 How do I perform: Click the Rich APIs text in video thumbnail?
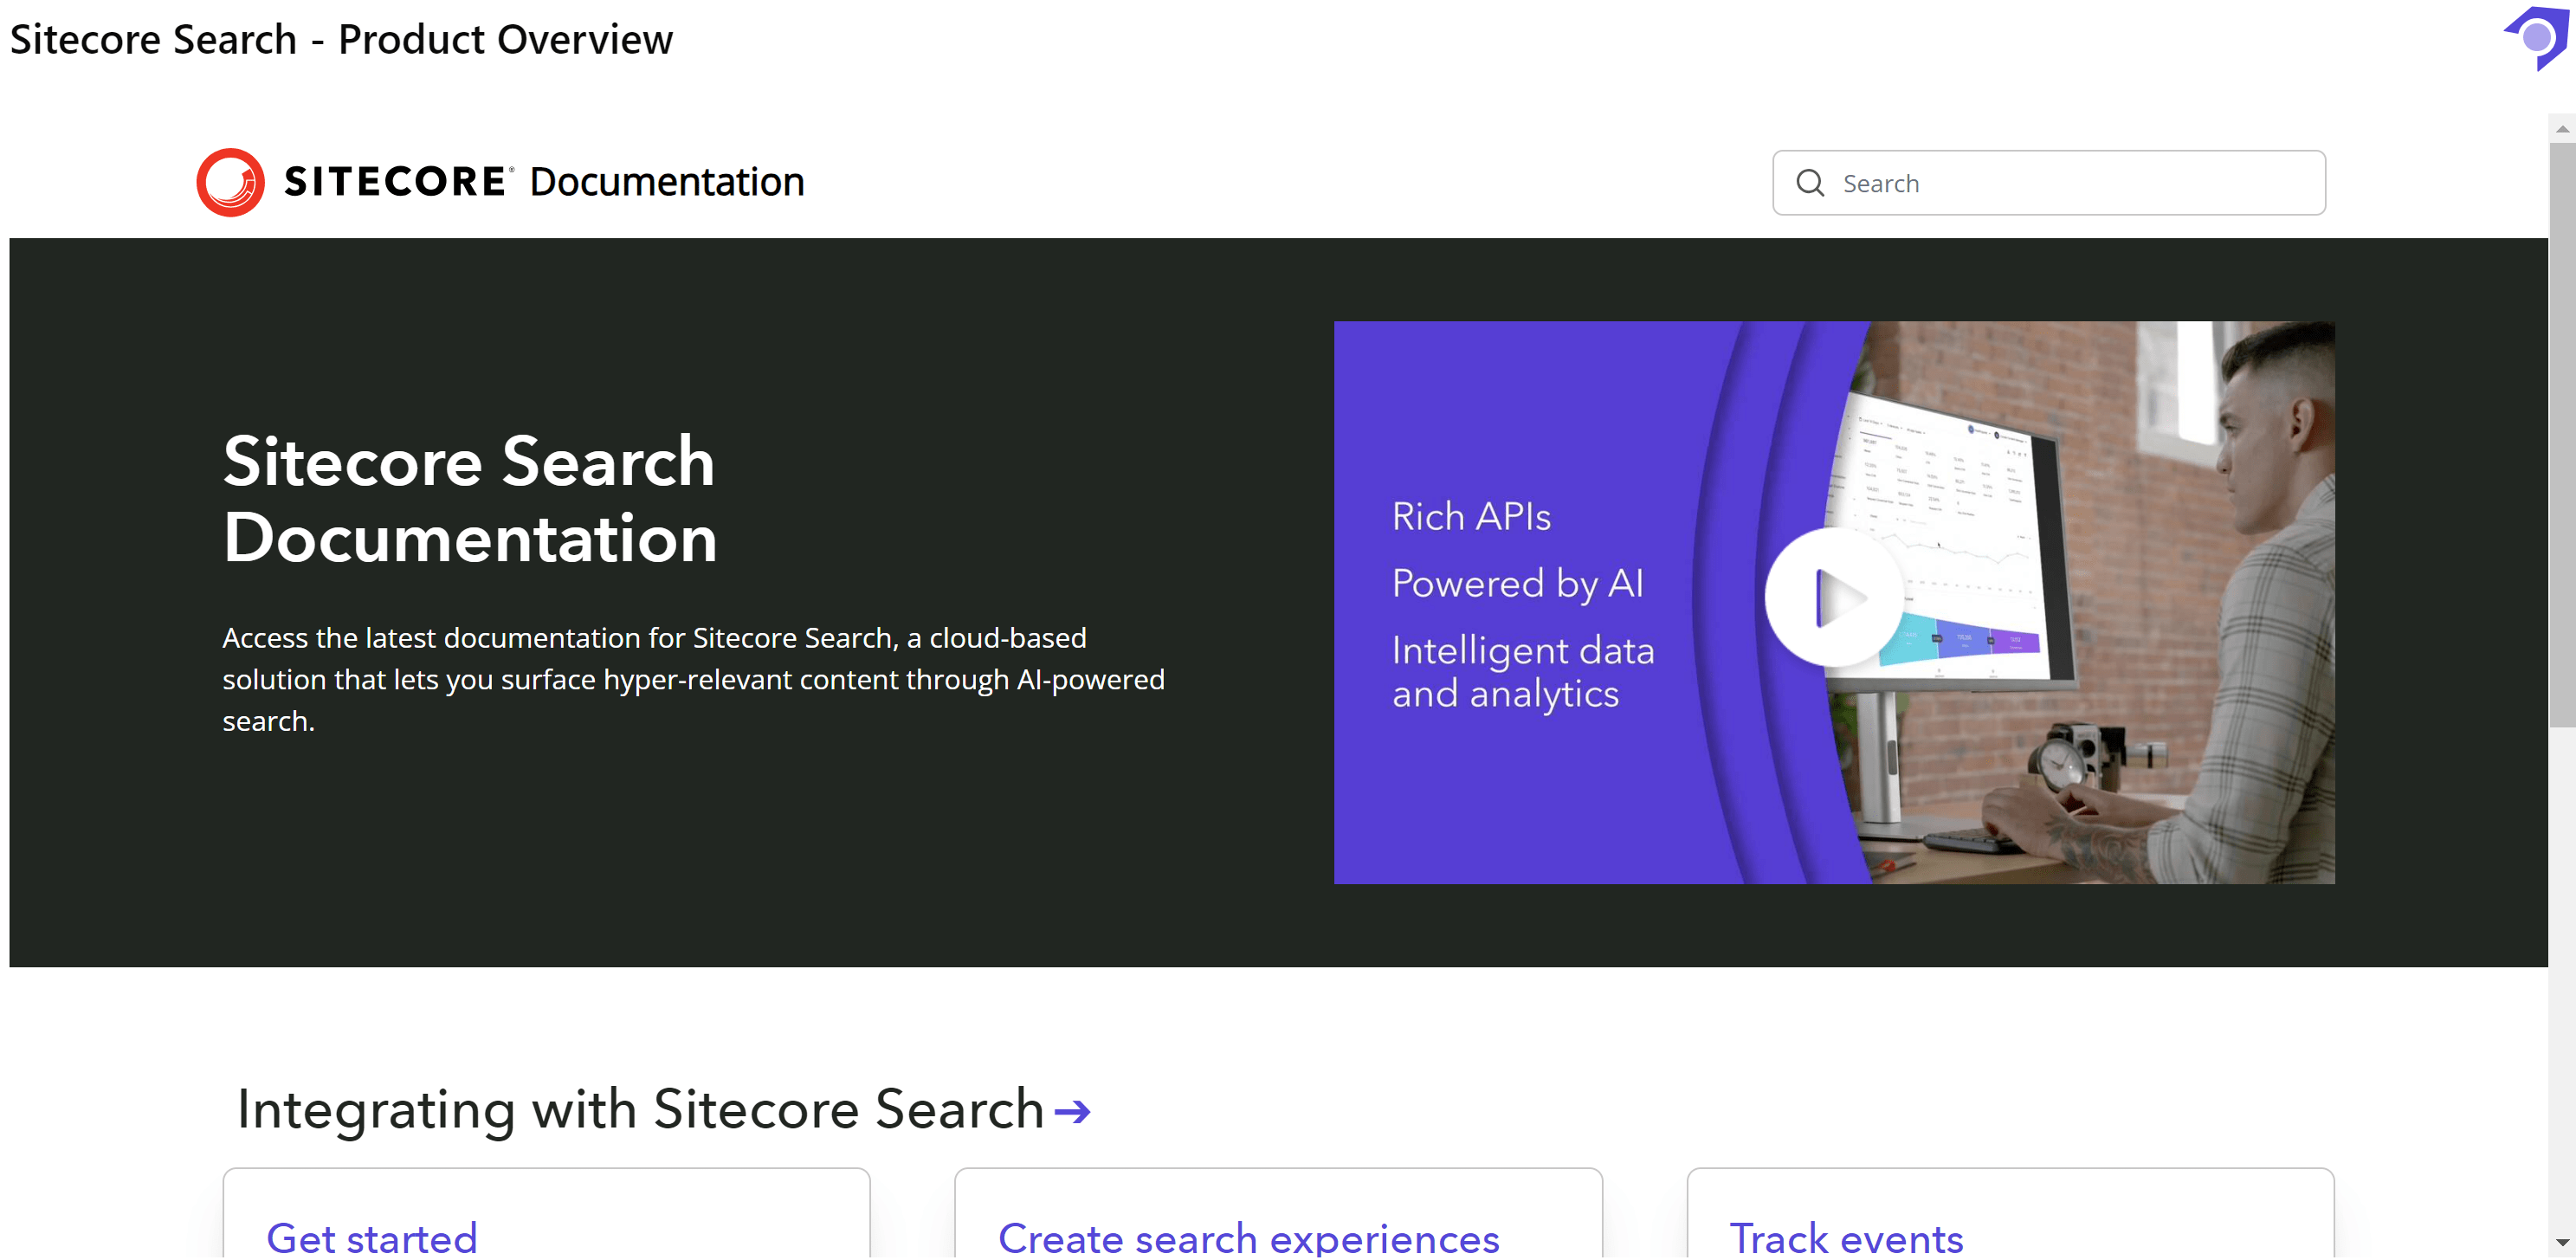pyautogui.click(x=1471, y=517)
